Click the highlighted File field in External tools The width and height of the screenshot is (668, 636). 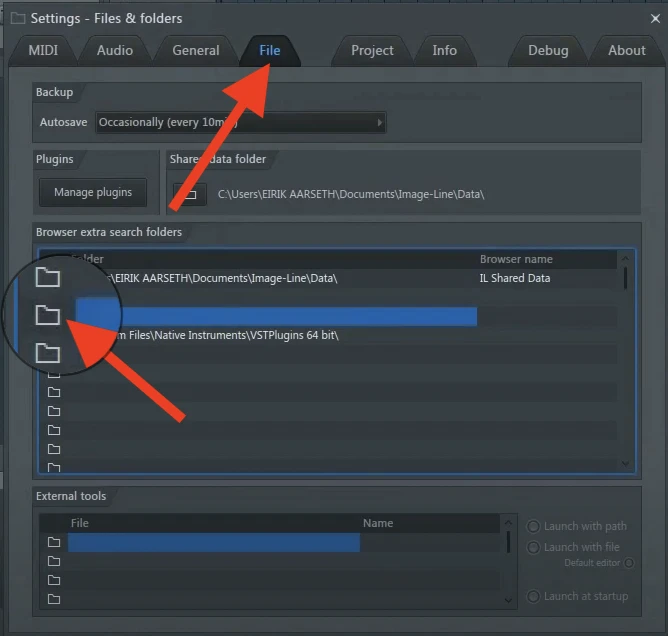[213, 543]
